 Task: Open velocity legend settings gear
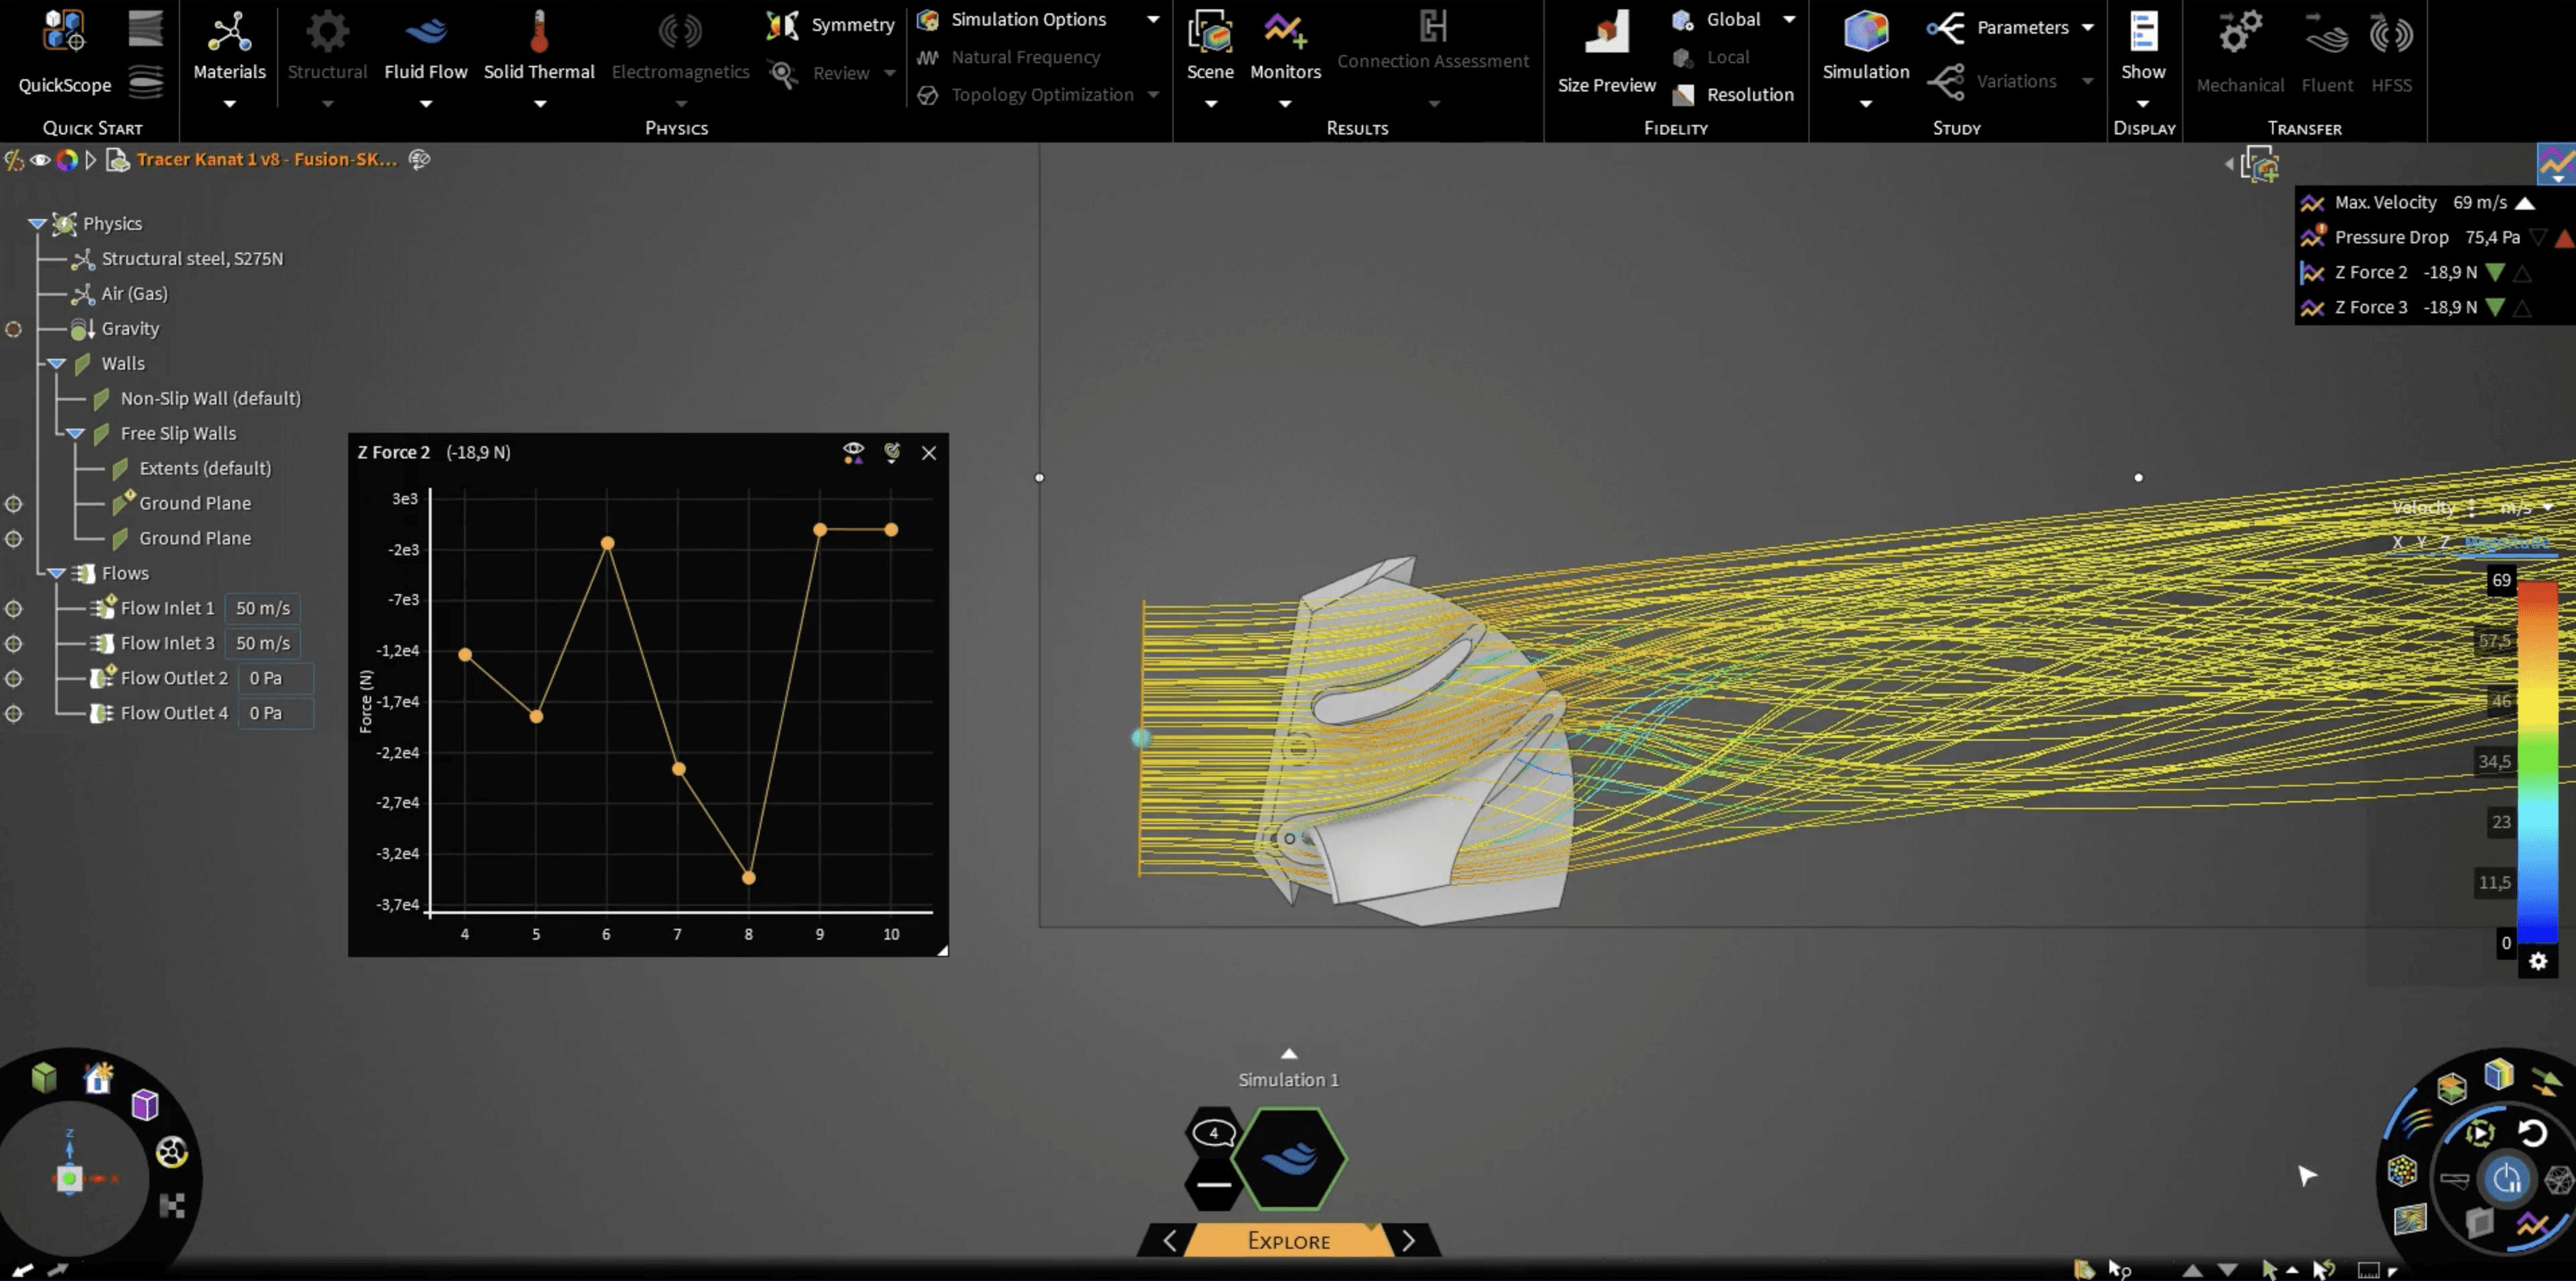2538,961
